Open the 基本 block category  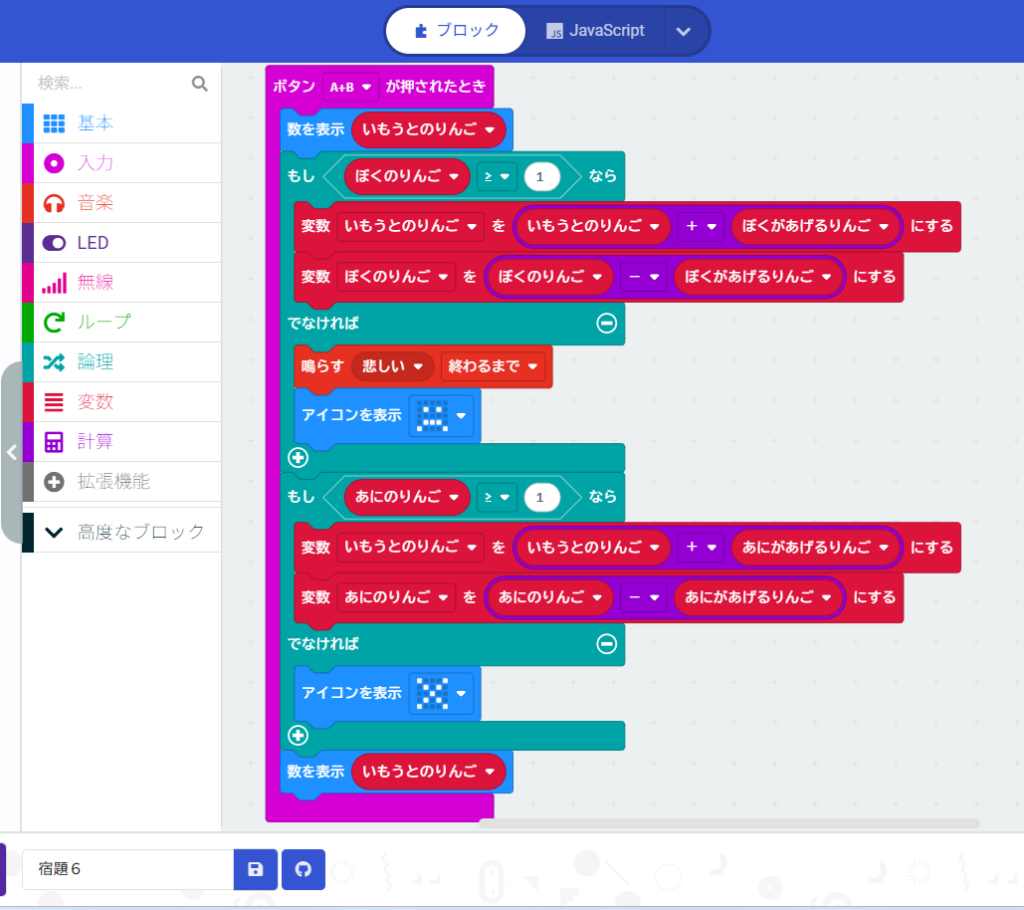[x=122, y=123]
